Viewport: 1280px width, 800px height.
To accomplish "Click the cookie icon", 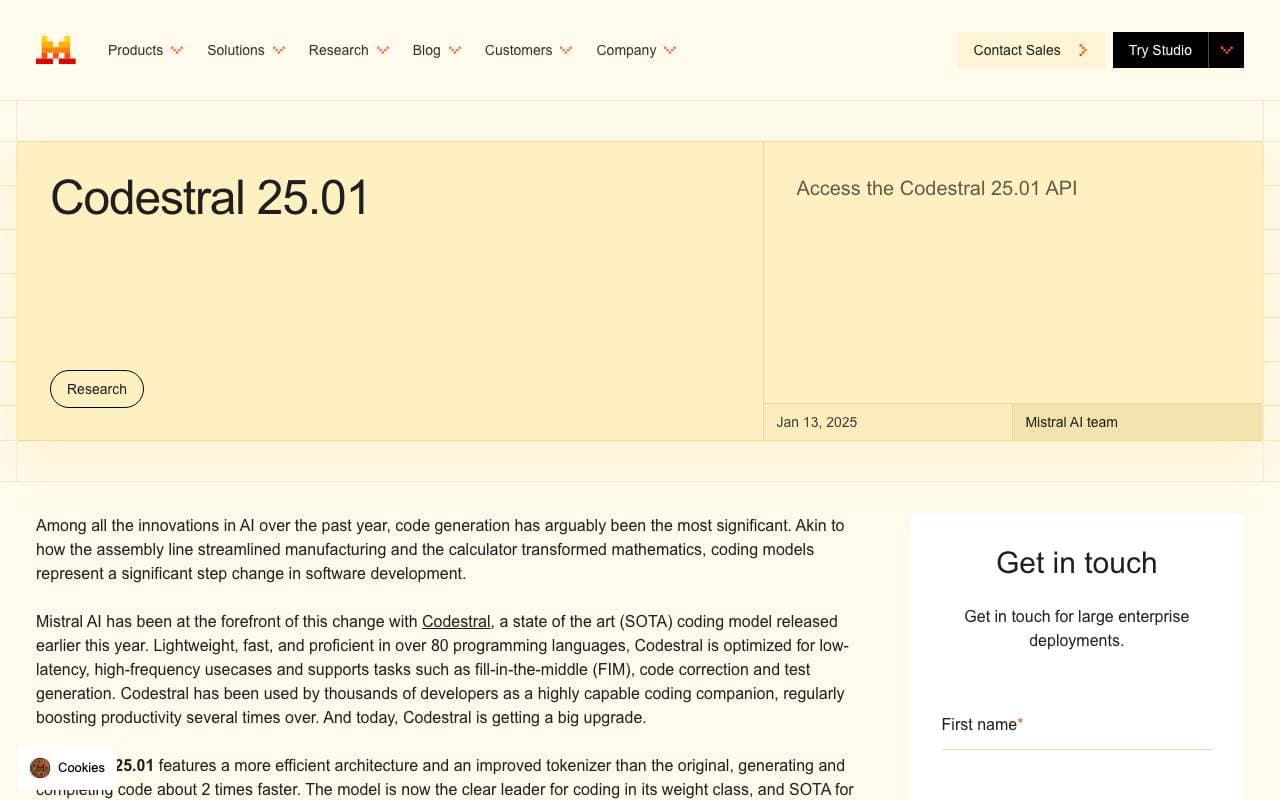I will click(40, 768).
